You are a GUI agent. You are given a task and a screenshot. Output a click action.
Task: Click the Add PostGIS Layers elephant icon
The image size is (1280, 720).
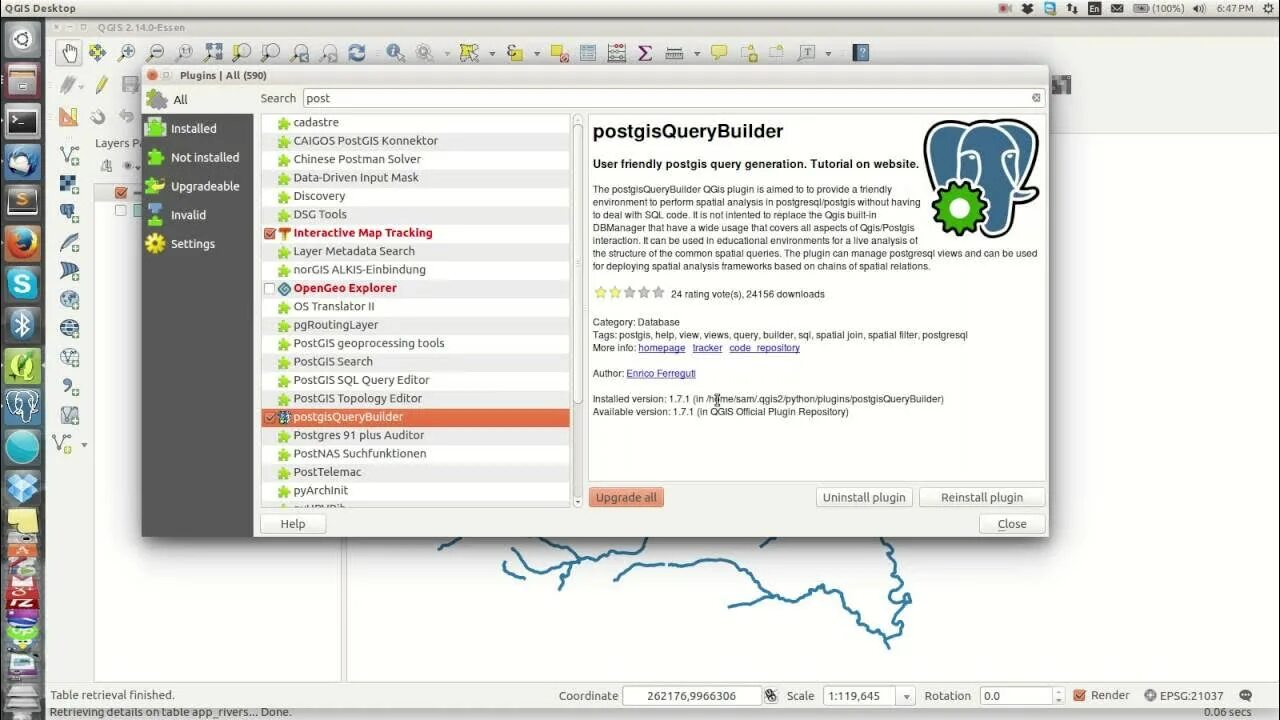(x=69, y=213)
